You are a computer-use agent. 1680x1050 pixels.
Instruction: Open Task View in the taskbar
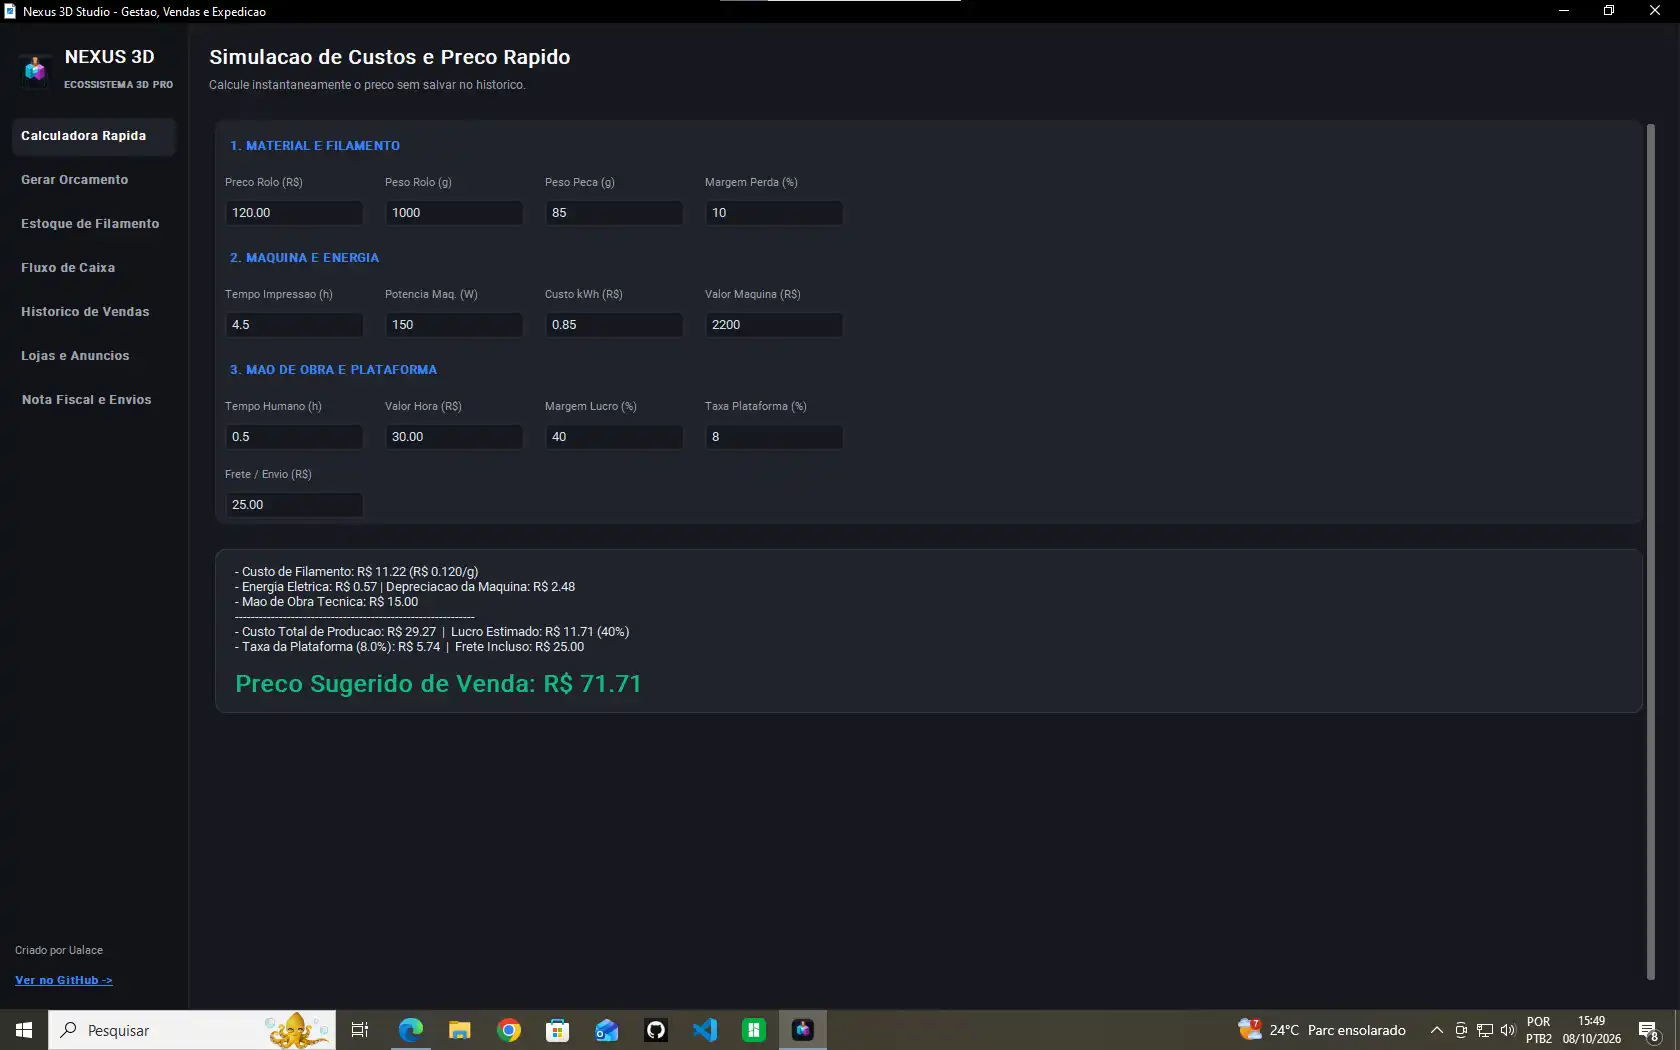360,1030
